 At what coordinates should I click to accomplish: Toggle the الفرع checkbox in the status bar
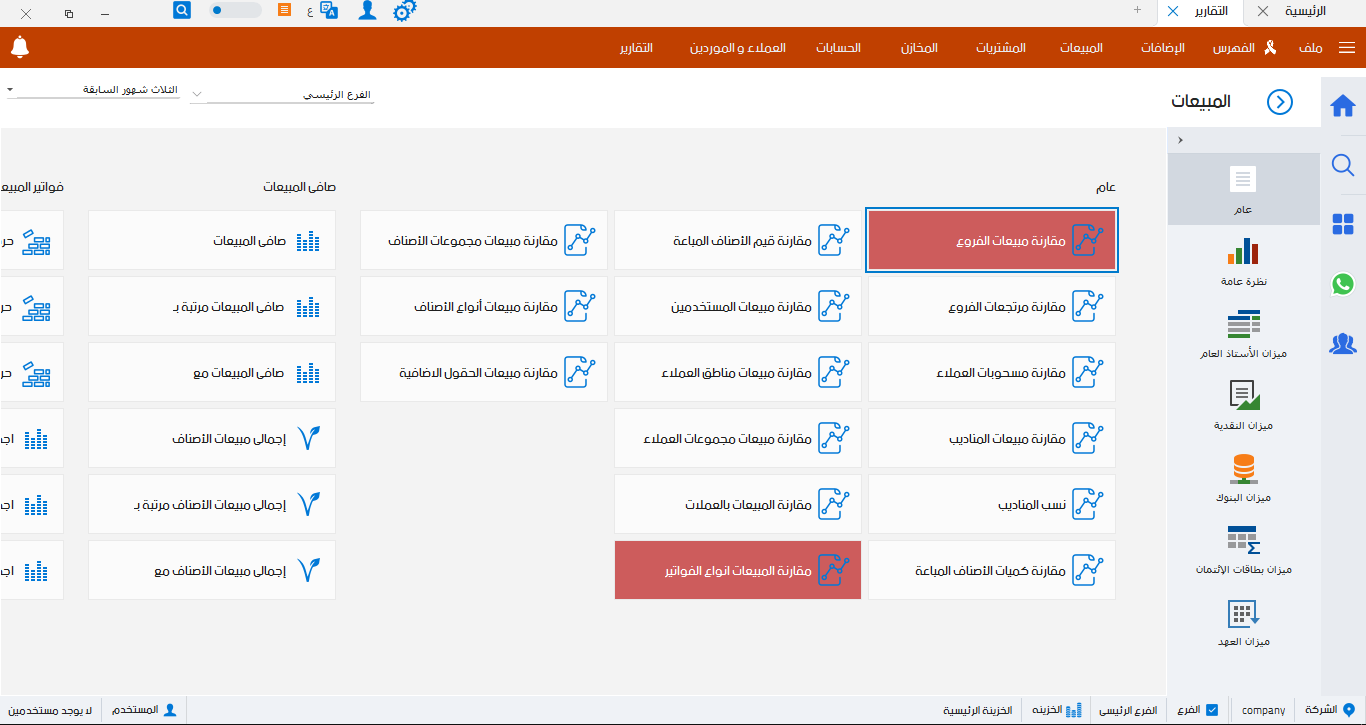pyautogui.click(x=1211, y=709)
